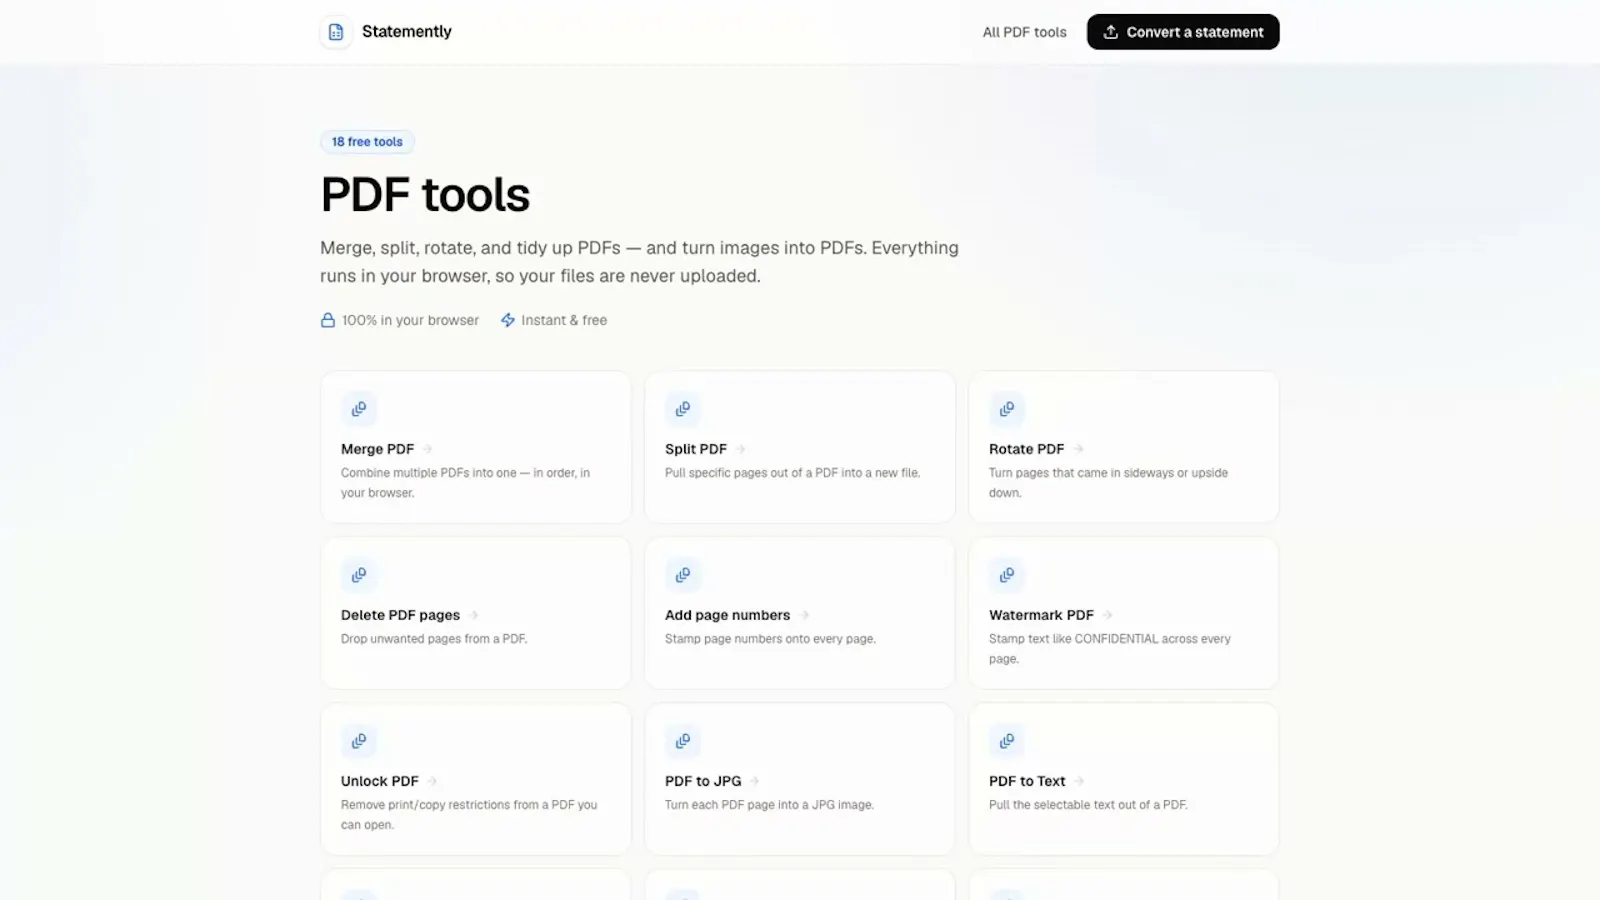Click the arrow next to Delete PDF pages
This screenshot has width=1600, height=900.
pyautogui.click(x=474, y=615)
